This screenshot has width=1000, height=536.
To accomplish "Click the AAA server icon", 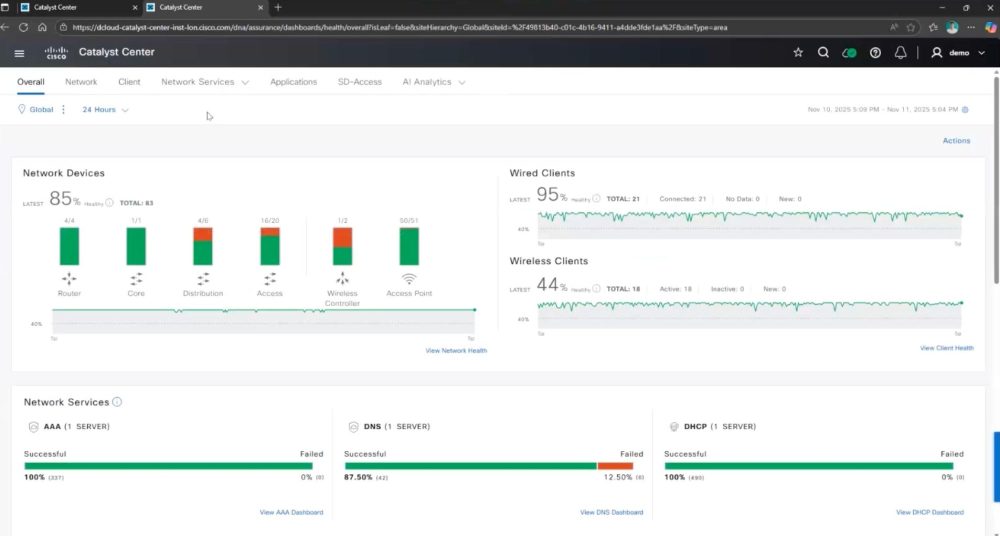I will tap(33, 427).
